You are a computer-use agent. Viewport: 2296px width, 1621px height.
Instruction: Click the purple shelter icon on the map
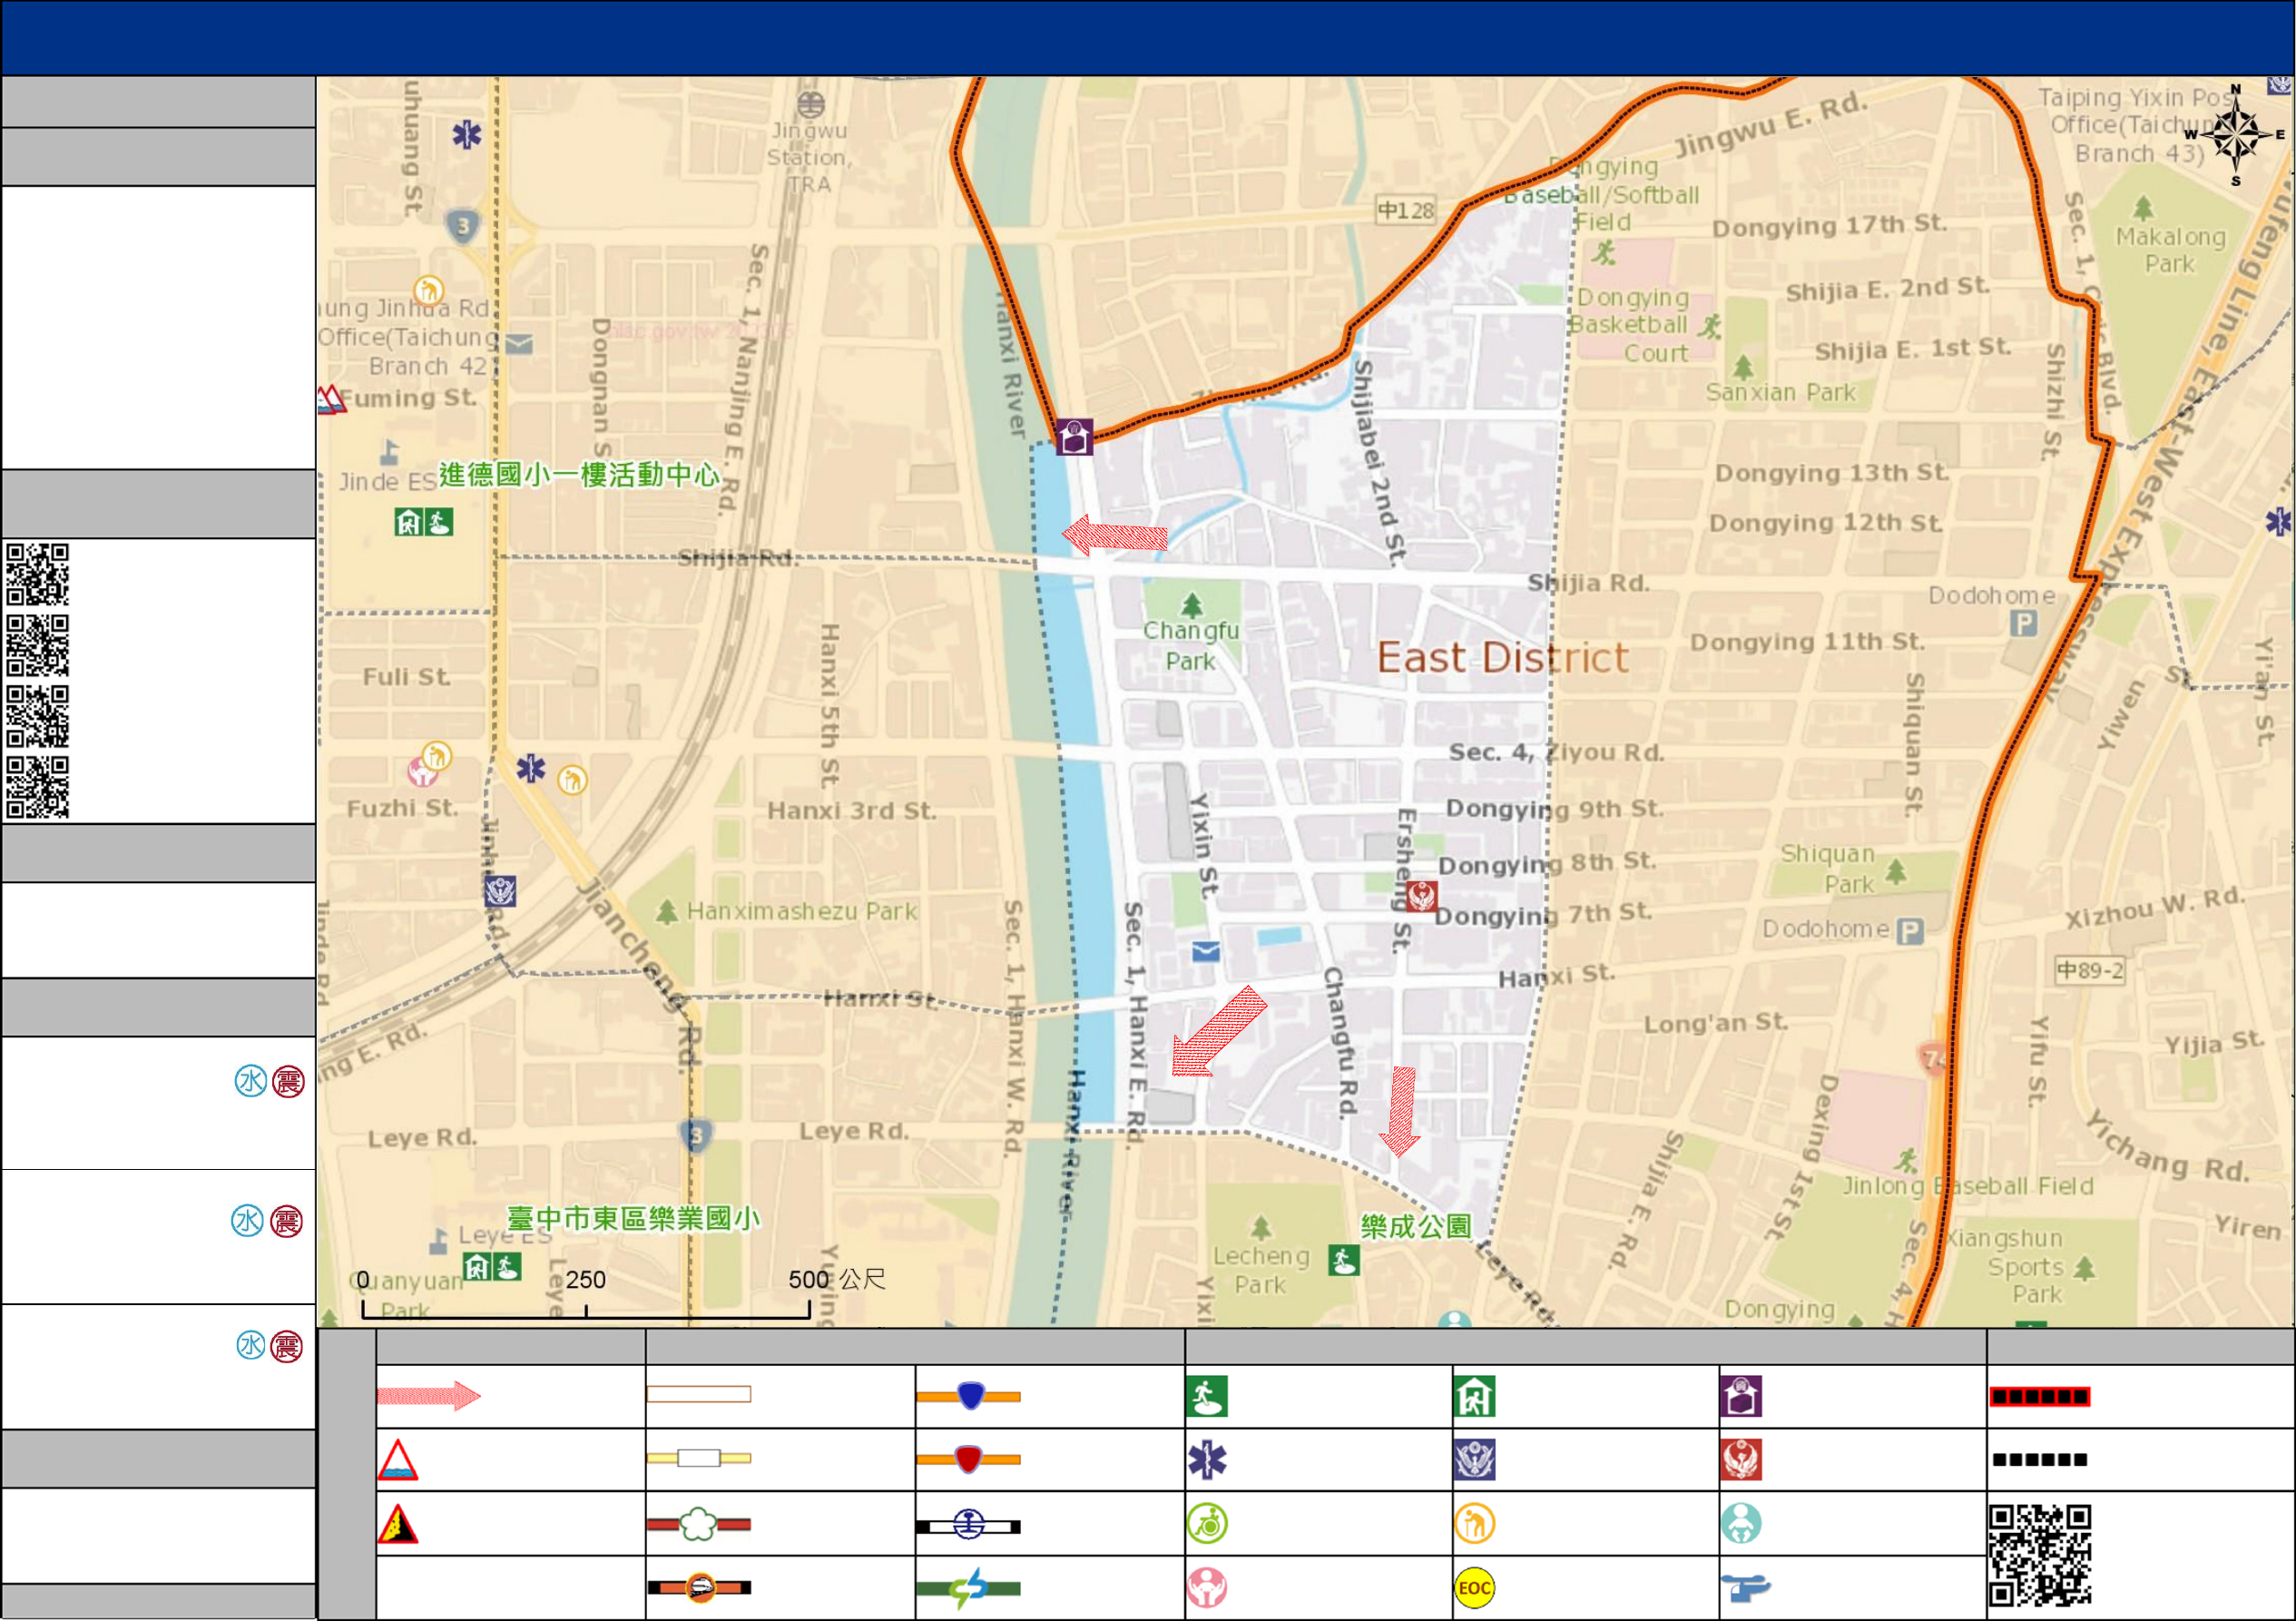coord(1075,437)
